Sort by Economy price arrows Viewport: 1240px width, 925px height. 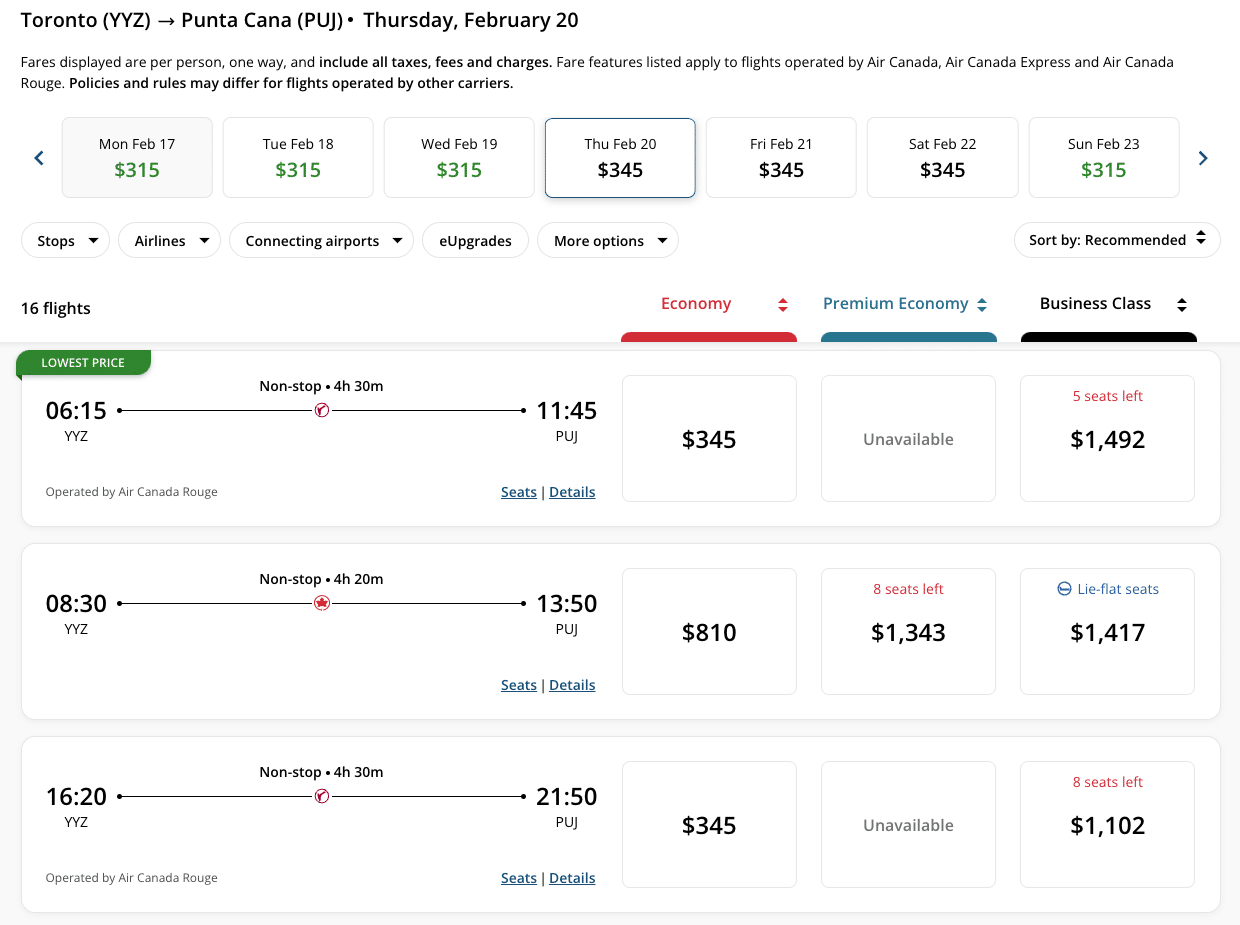(783, 305)
